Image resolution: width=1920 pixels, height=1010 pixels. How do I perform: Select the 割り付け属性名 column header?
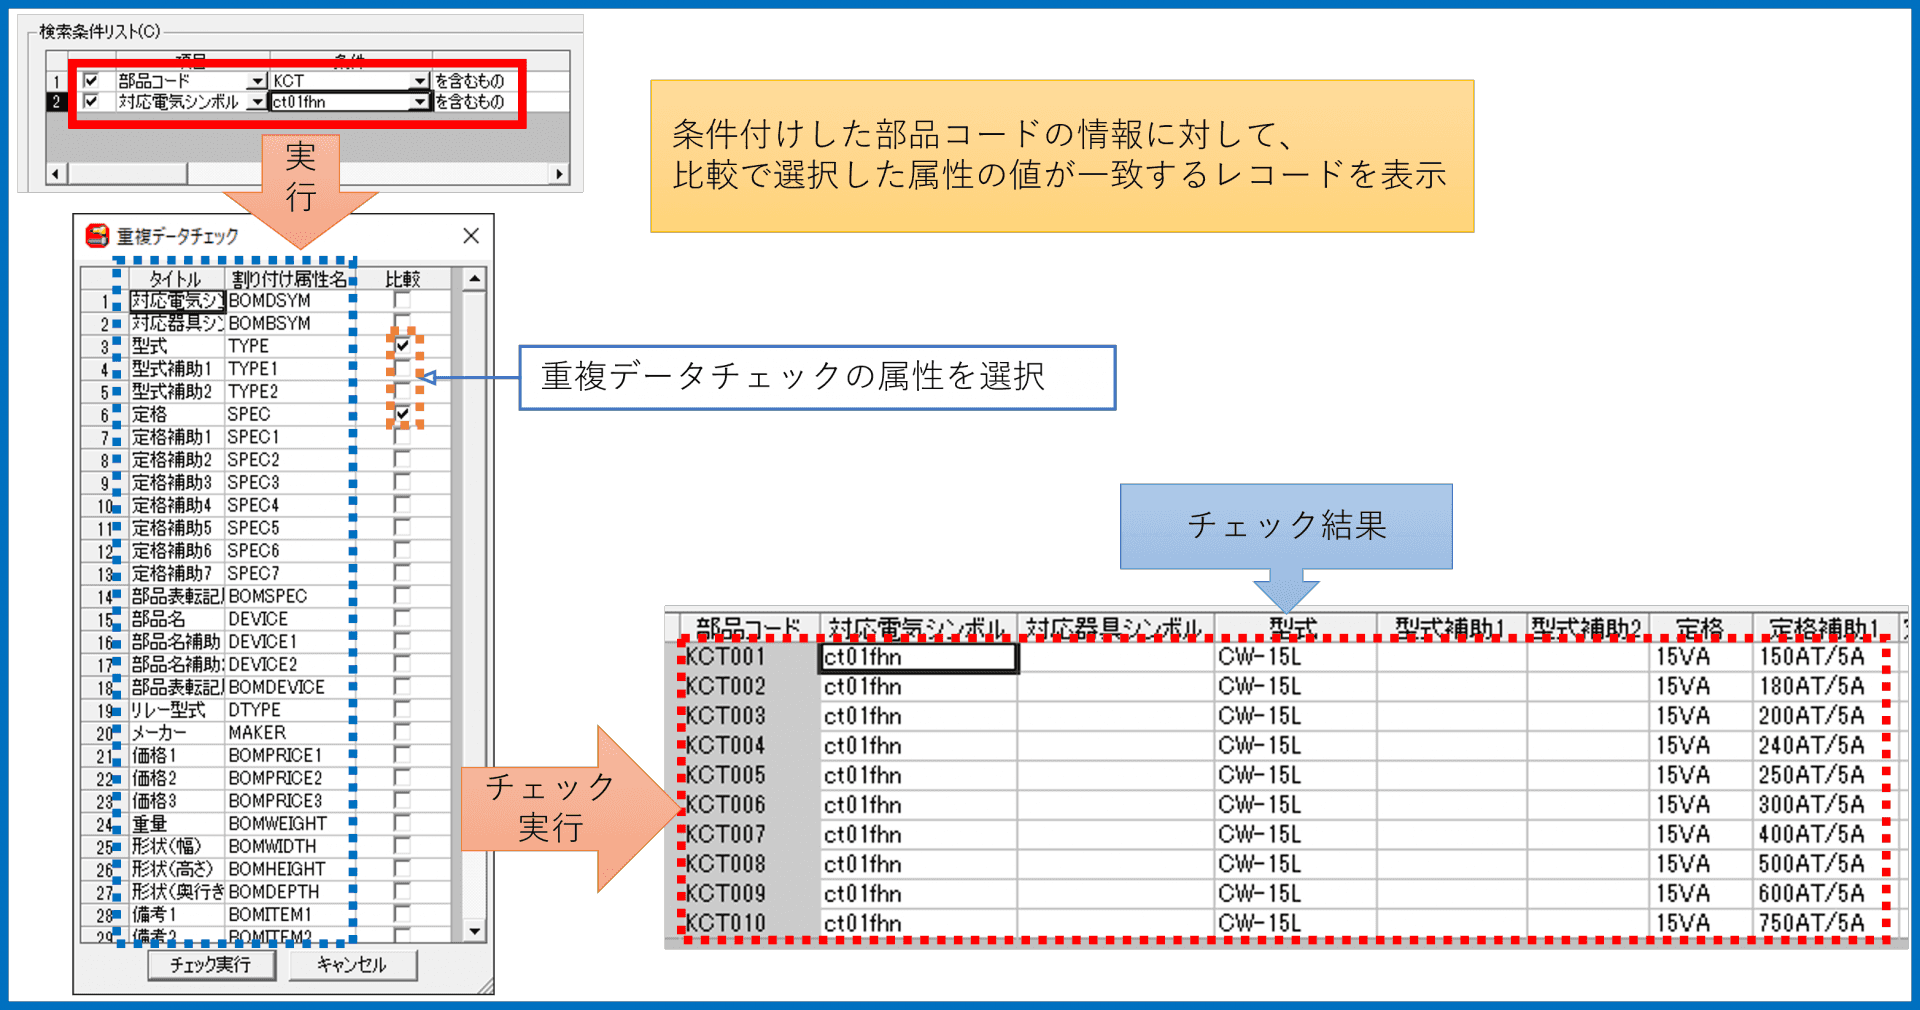click(288, 279)
